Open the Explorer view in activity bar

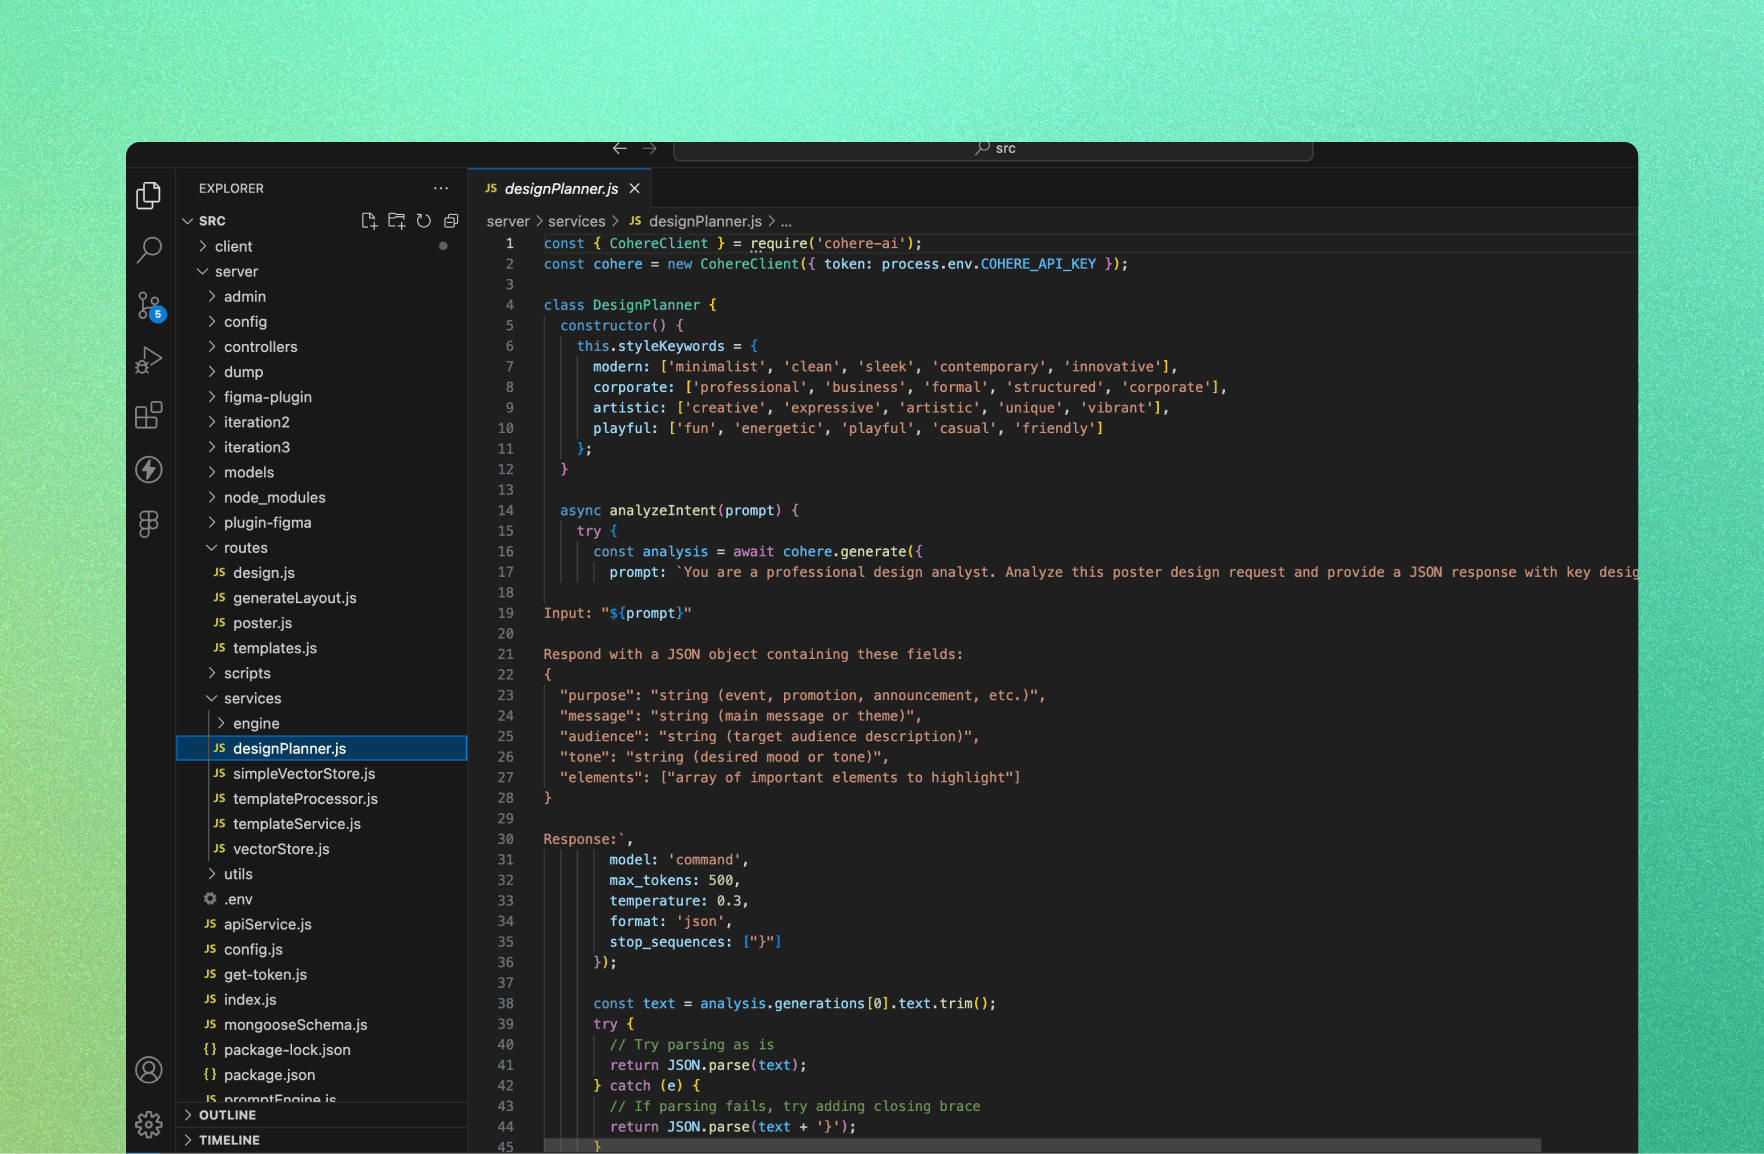click(149, 195)
